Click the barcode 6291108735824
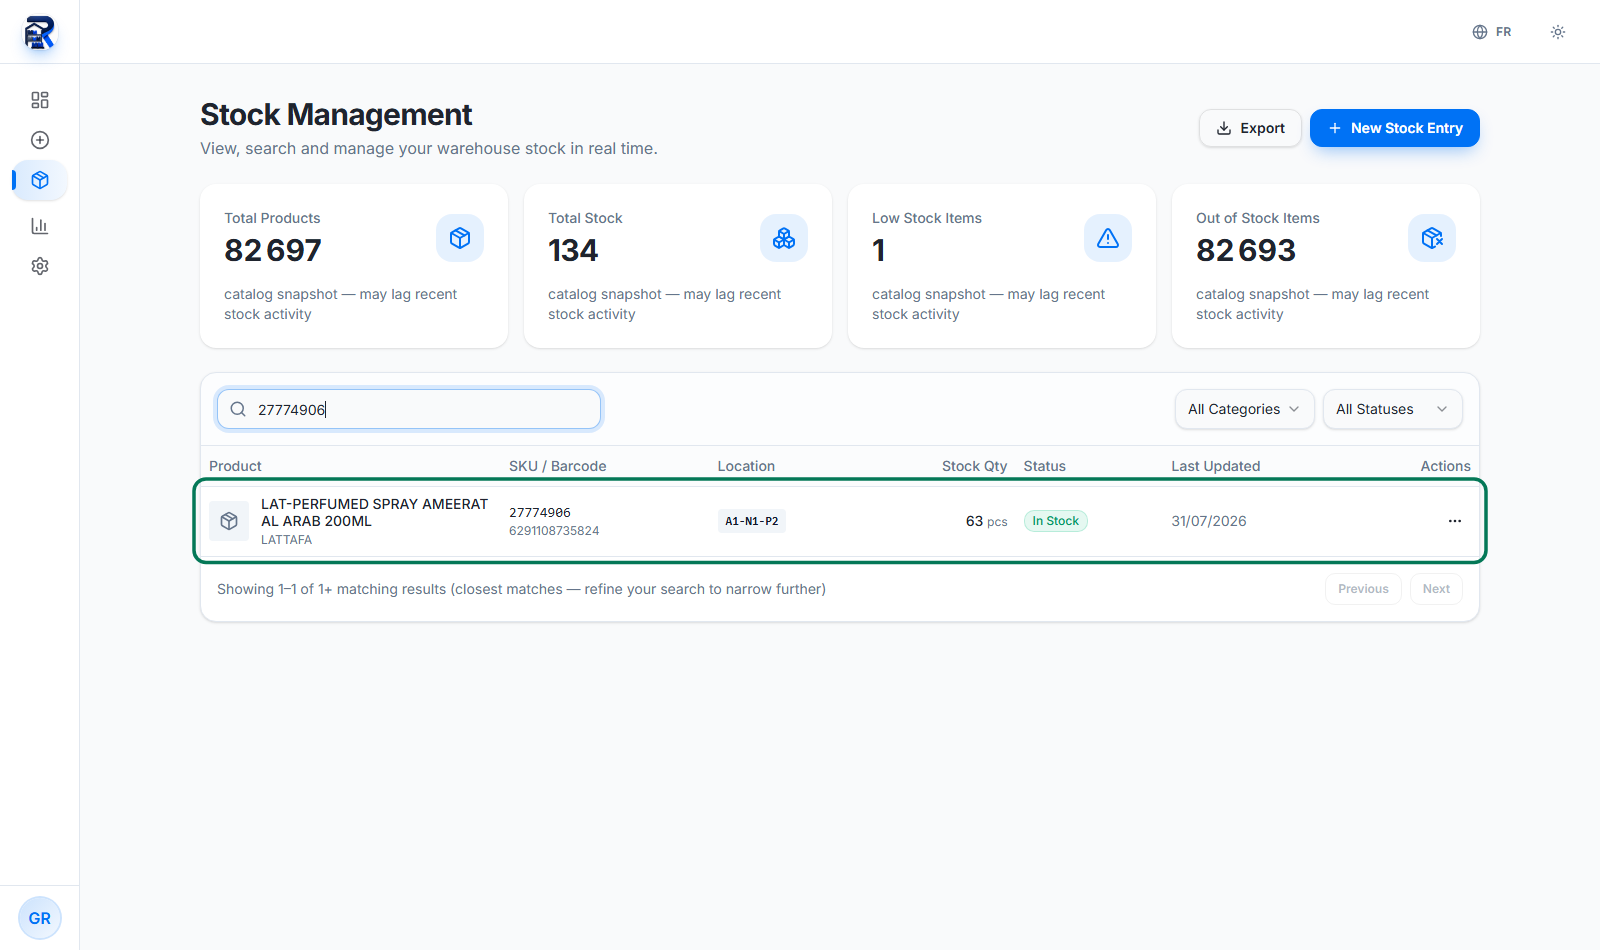This screenshot has width=1600, height=950. [x=554, y=531]
